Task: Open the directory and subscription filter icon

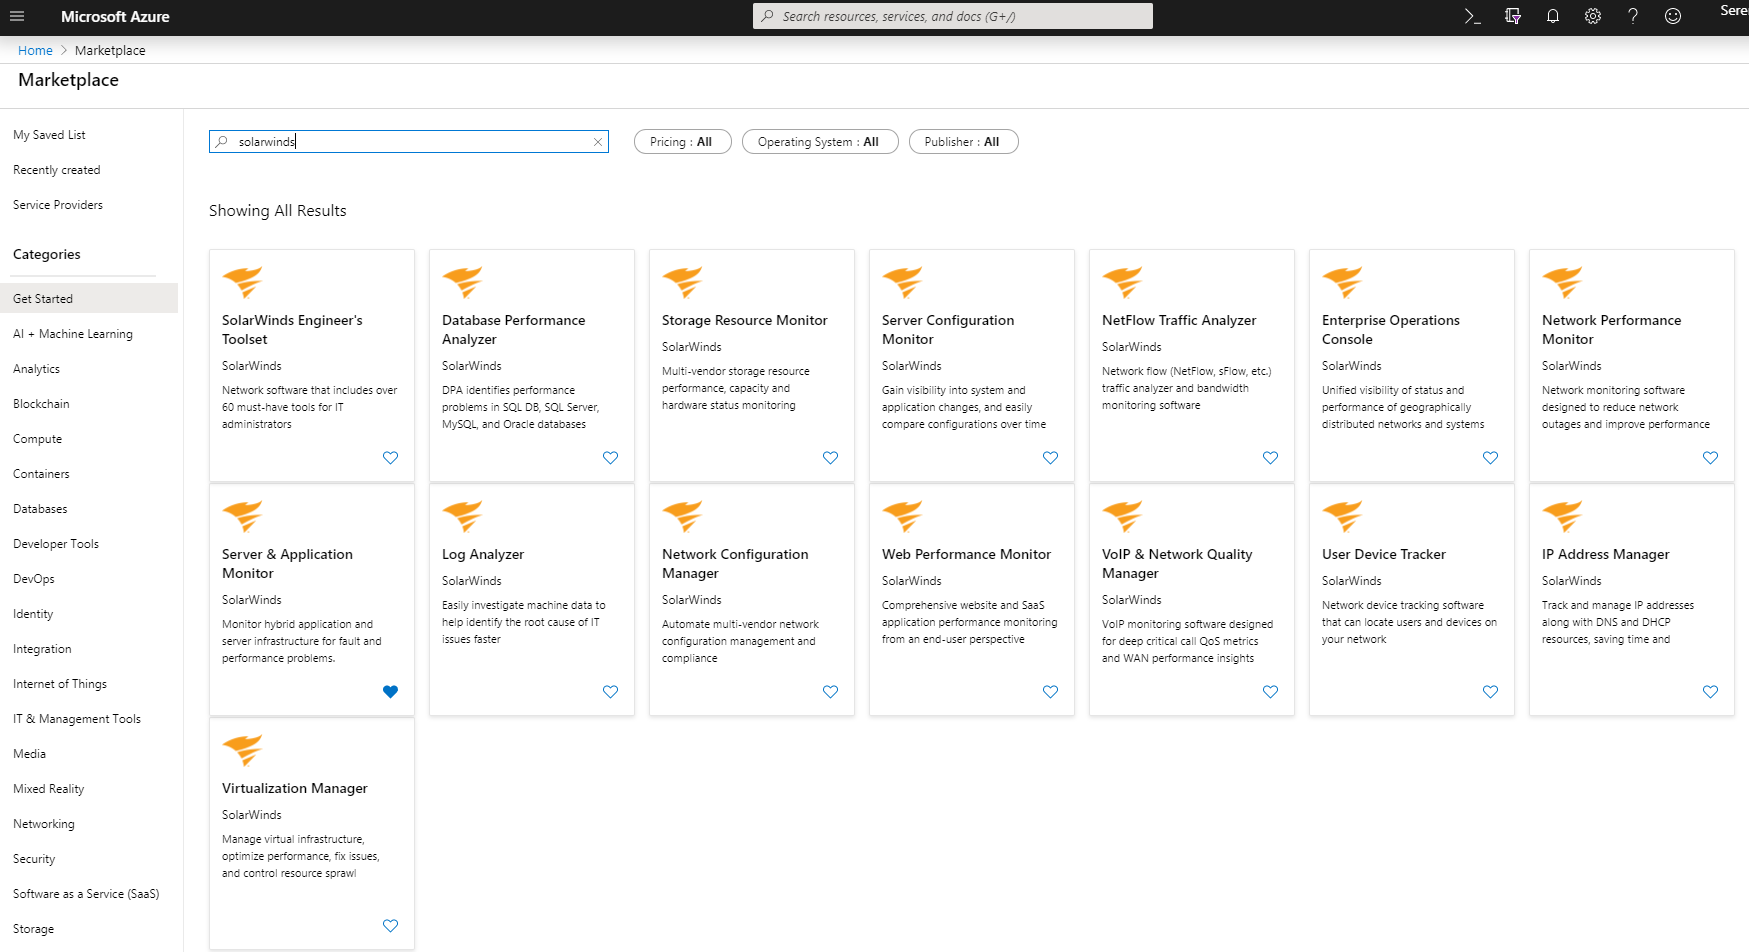Action: coord(1513,16)
